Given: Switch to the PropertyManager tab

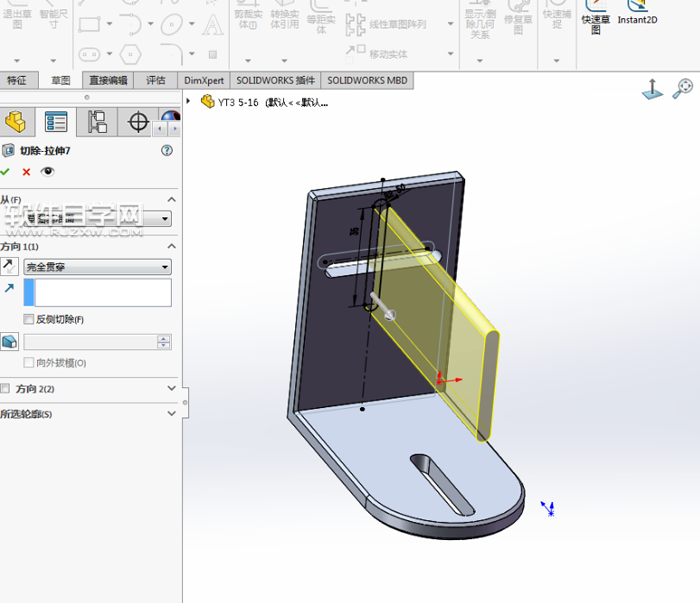Looking at the screenshot, I should (56, 122).
